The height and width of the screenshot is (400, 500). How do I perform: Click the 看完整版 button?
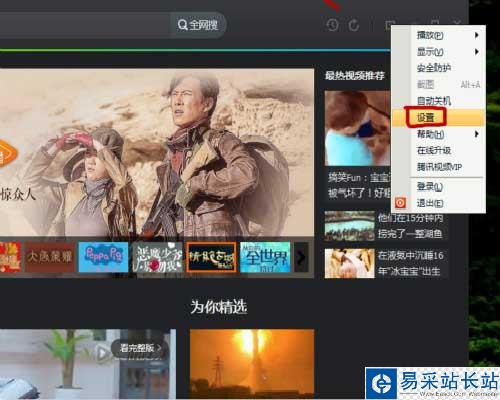click(x=140, y=348)
